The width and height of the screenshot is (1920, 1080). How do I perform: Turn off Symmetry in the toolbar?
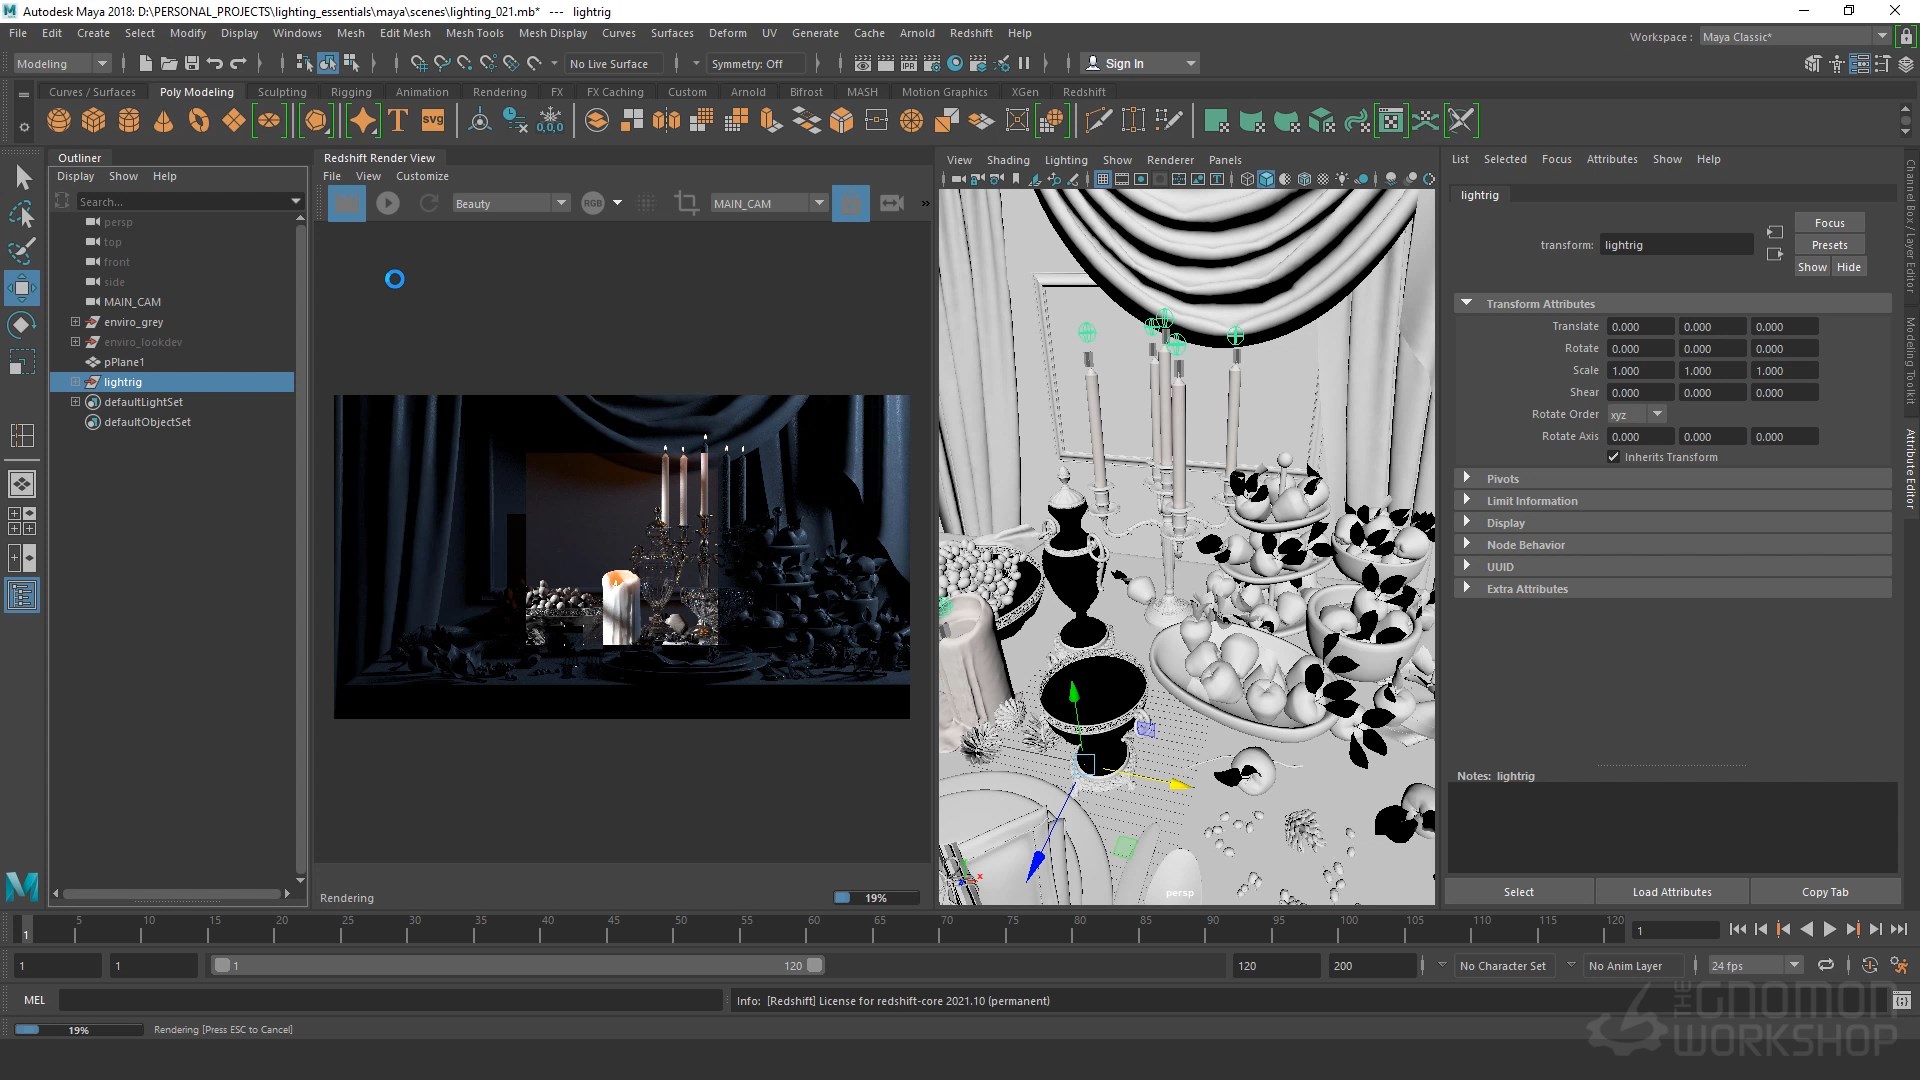pos(753,63)
